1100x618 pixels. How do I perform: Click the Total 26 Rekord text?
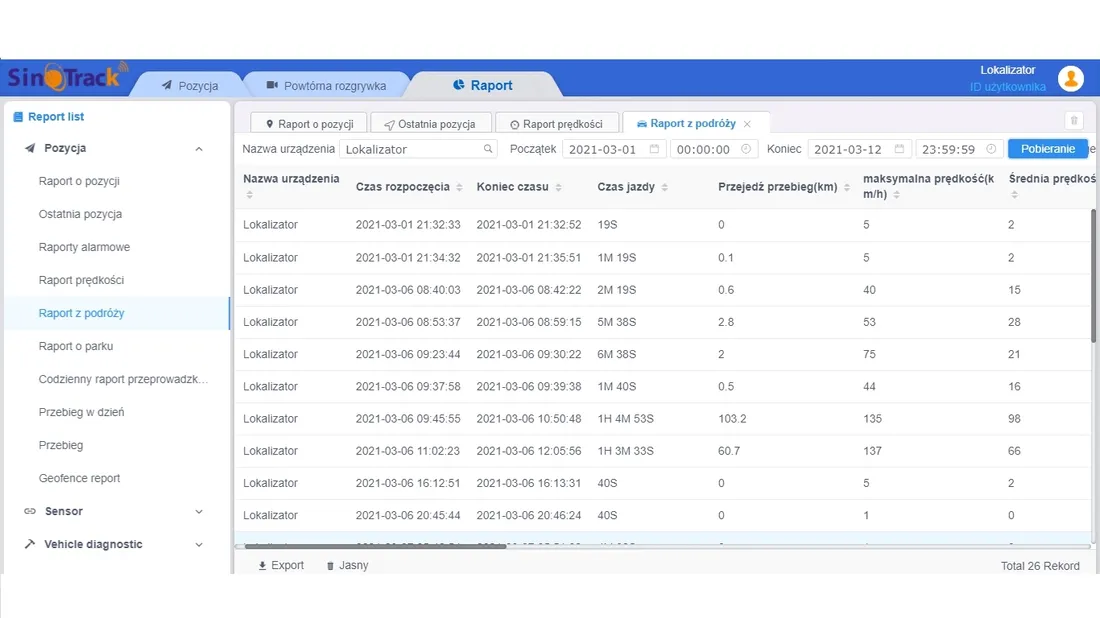click(x=1040, y=566)
